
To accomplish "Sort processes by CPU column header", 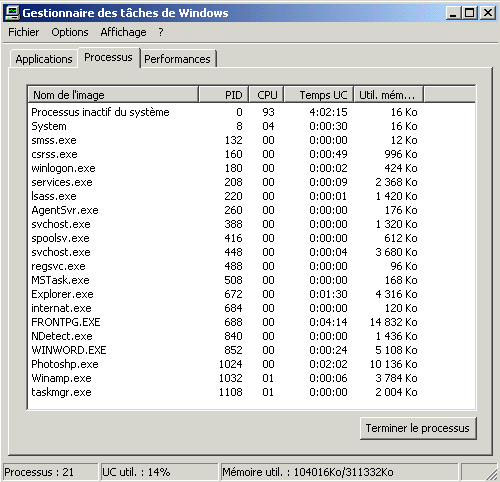I will (x=266, y=95).
